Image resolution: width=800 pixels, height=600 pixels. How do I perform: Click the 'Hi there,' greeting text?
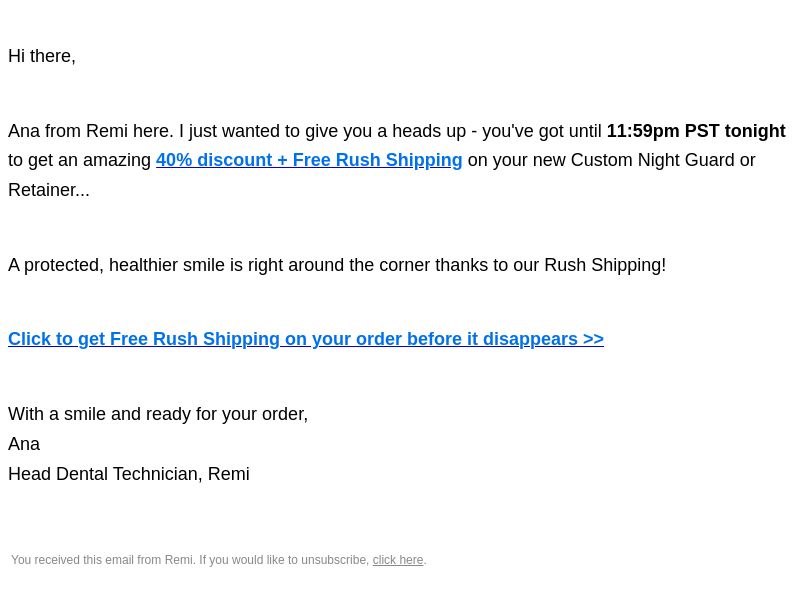click(x=42, y=56)
